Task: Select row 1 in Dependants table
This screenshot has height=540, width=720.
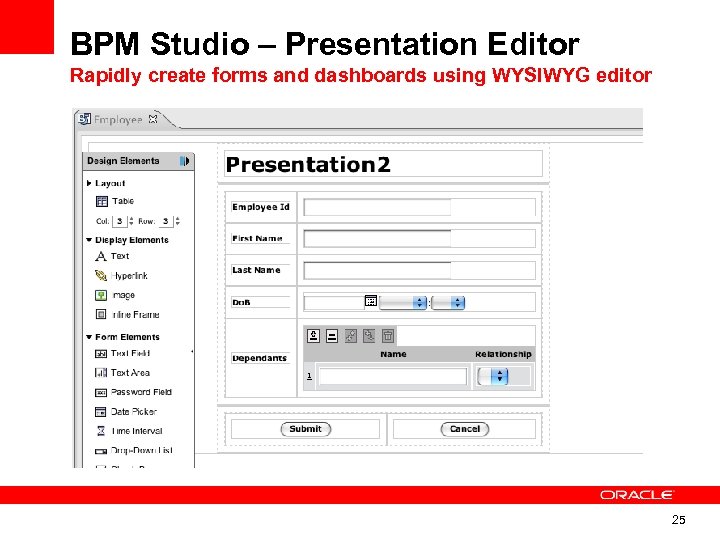Action: point(309,376)
